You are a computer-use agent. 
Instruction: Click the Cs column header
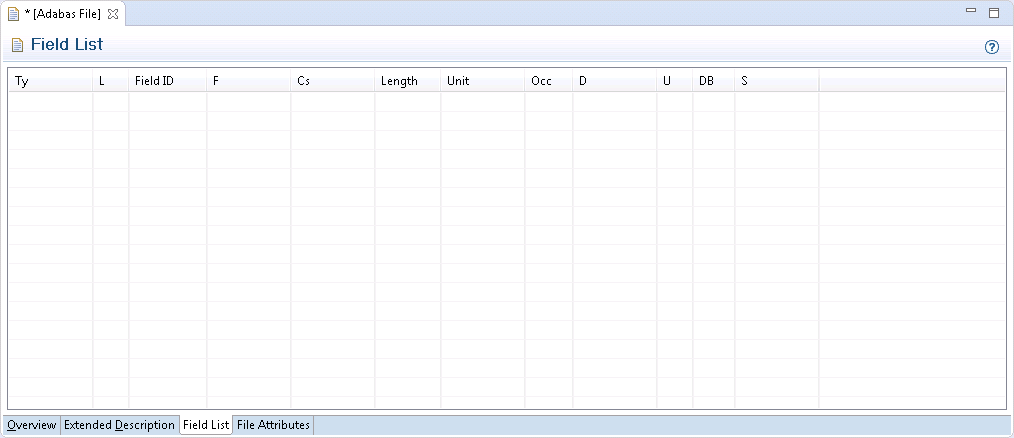pos(332,81)
